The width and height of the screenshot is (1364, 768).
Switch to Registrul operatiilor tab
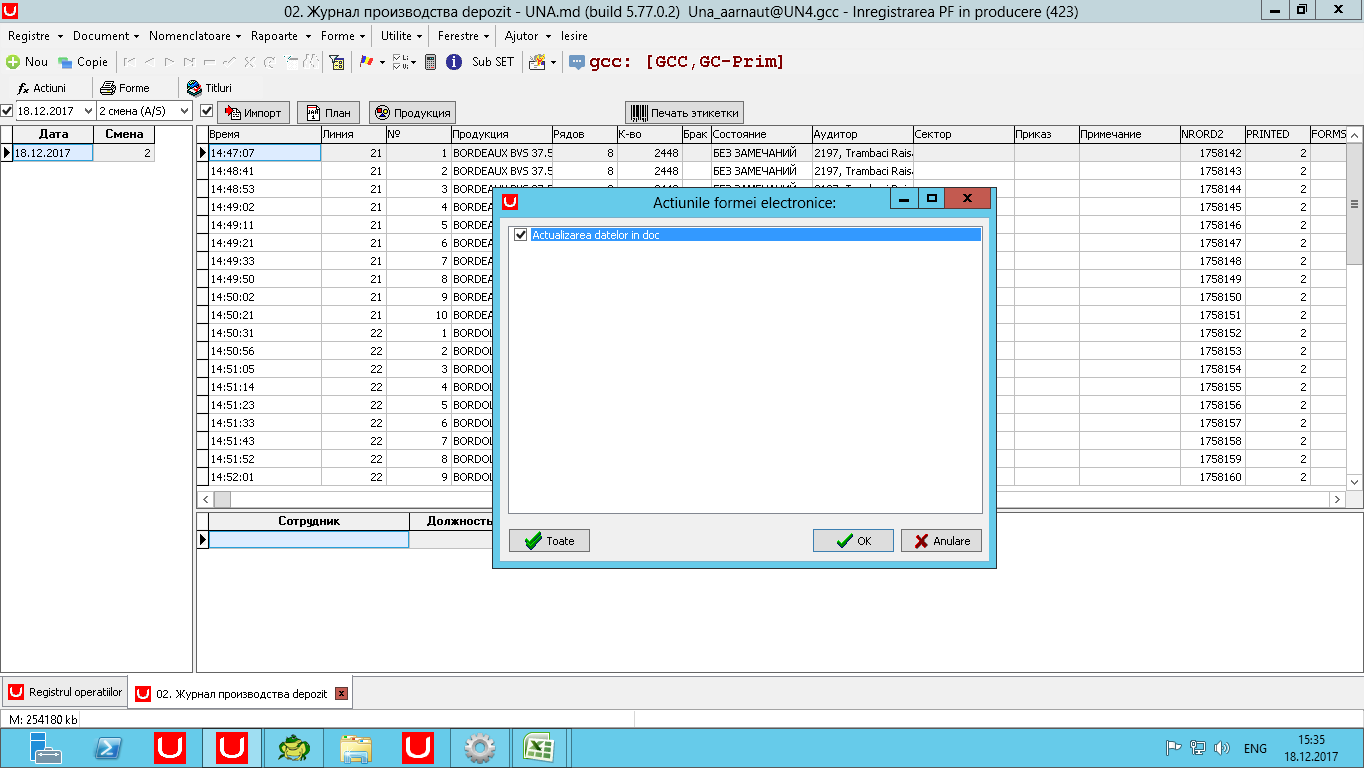(66, 692)
